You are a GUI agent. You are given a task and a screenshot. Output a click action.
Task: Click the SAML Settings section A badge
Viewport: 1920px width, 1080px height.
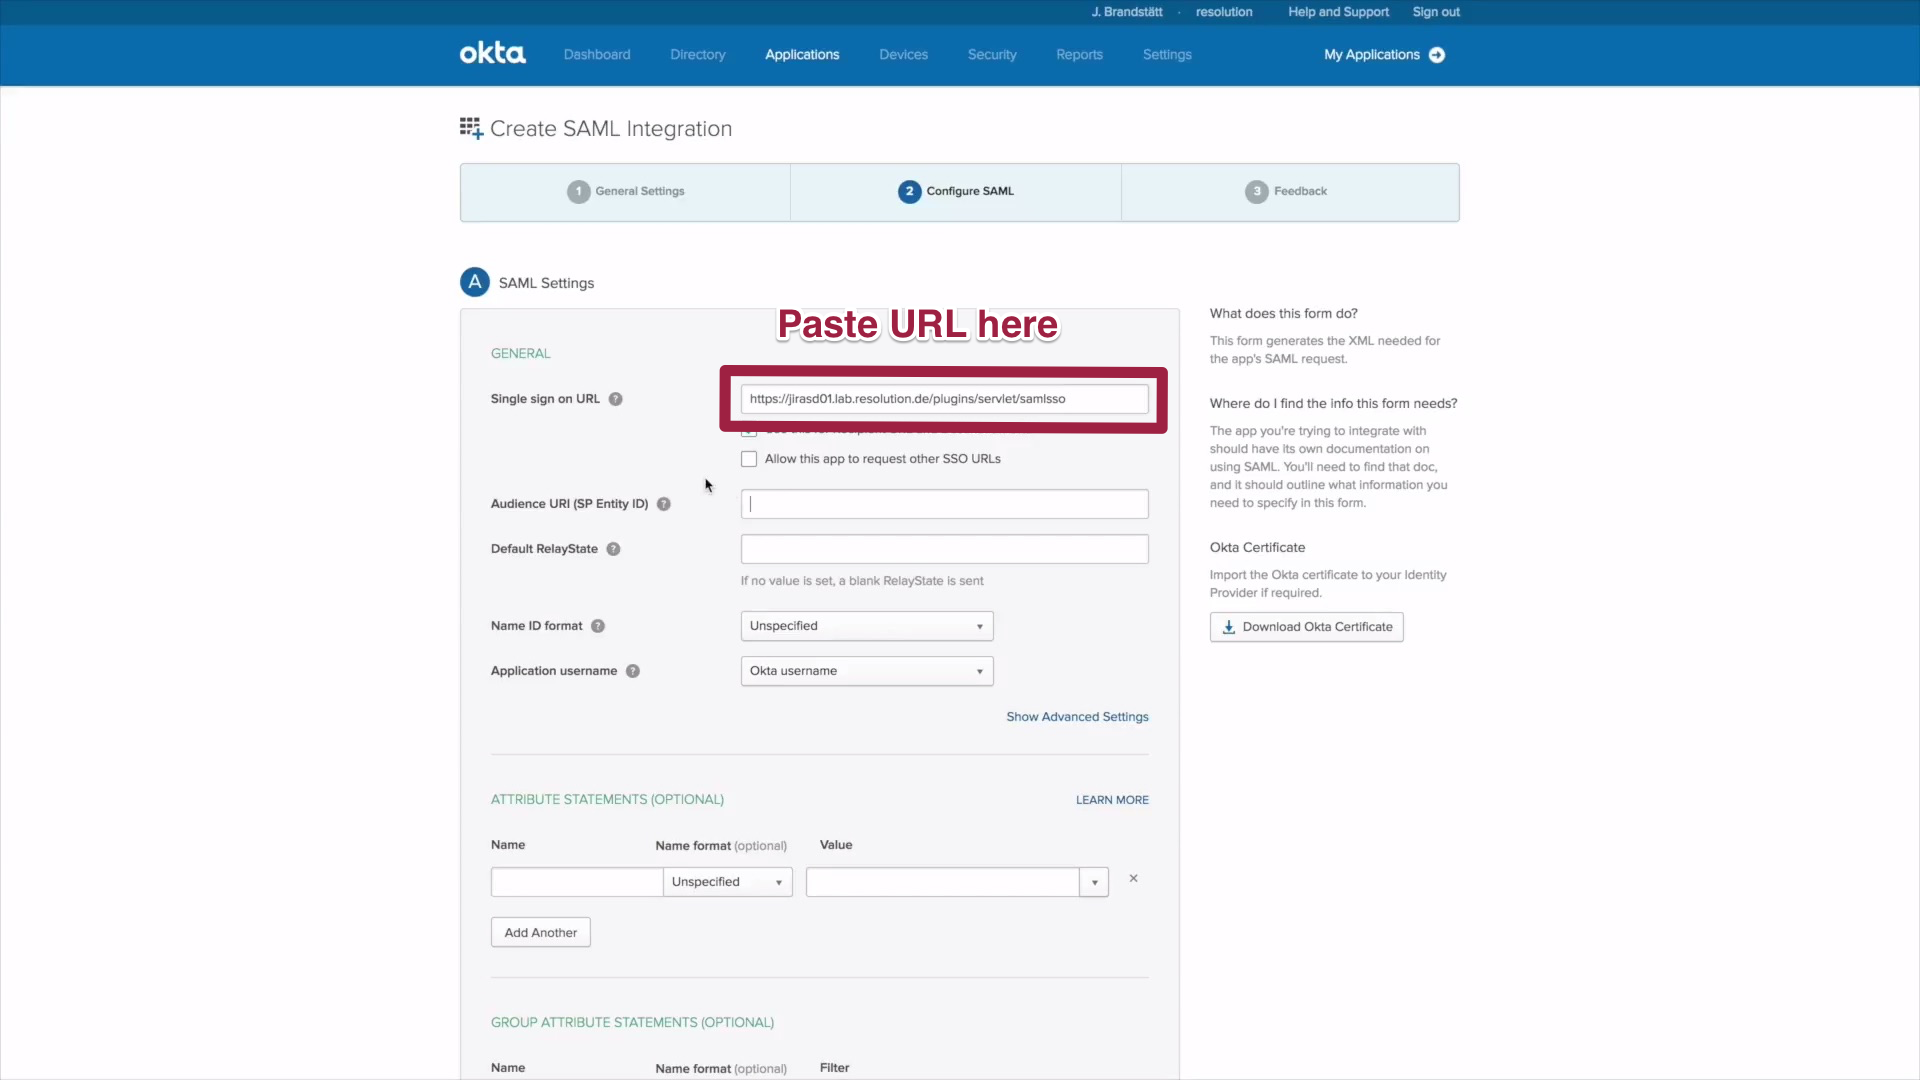point(475,282)
